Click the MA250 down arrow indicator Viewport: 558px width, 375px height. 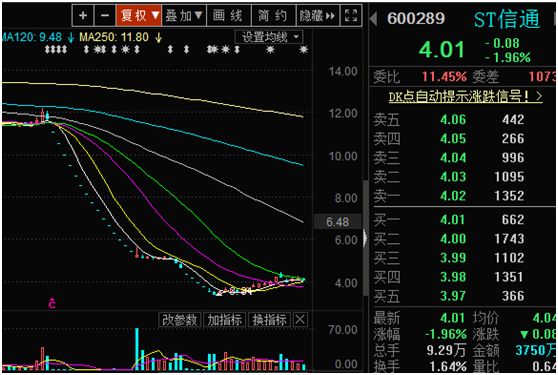pos(158,37)
